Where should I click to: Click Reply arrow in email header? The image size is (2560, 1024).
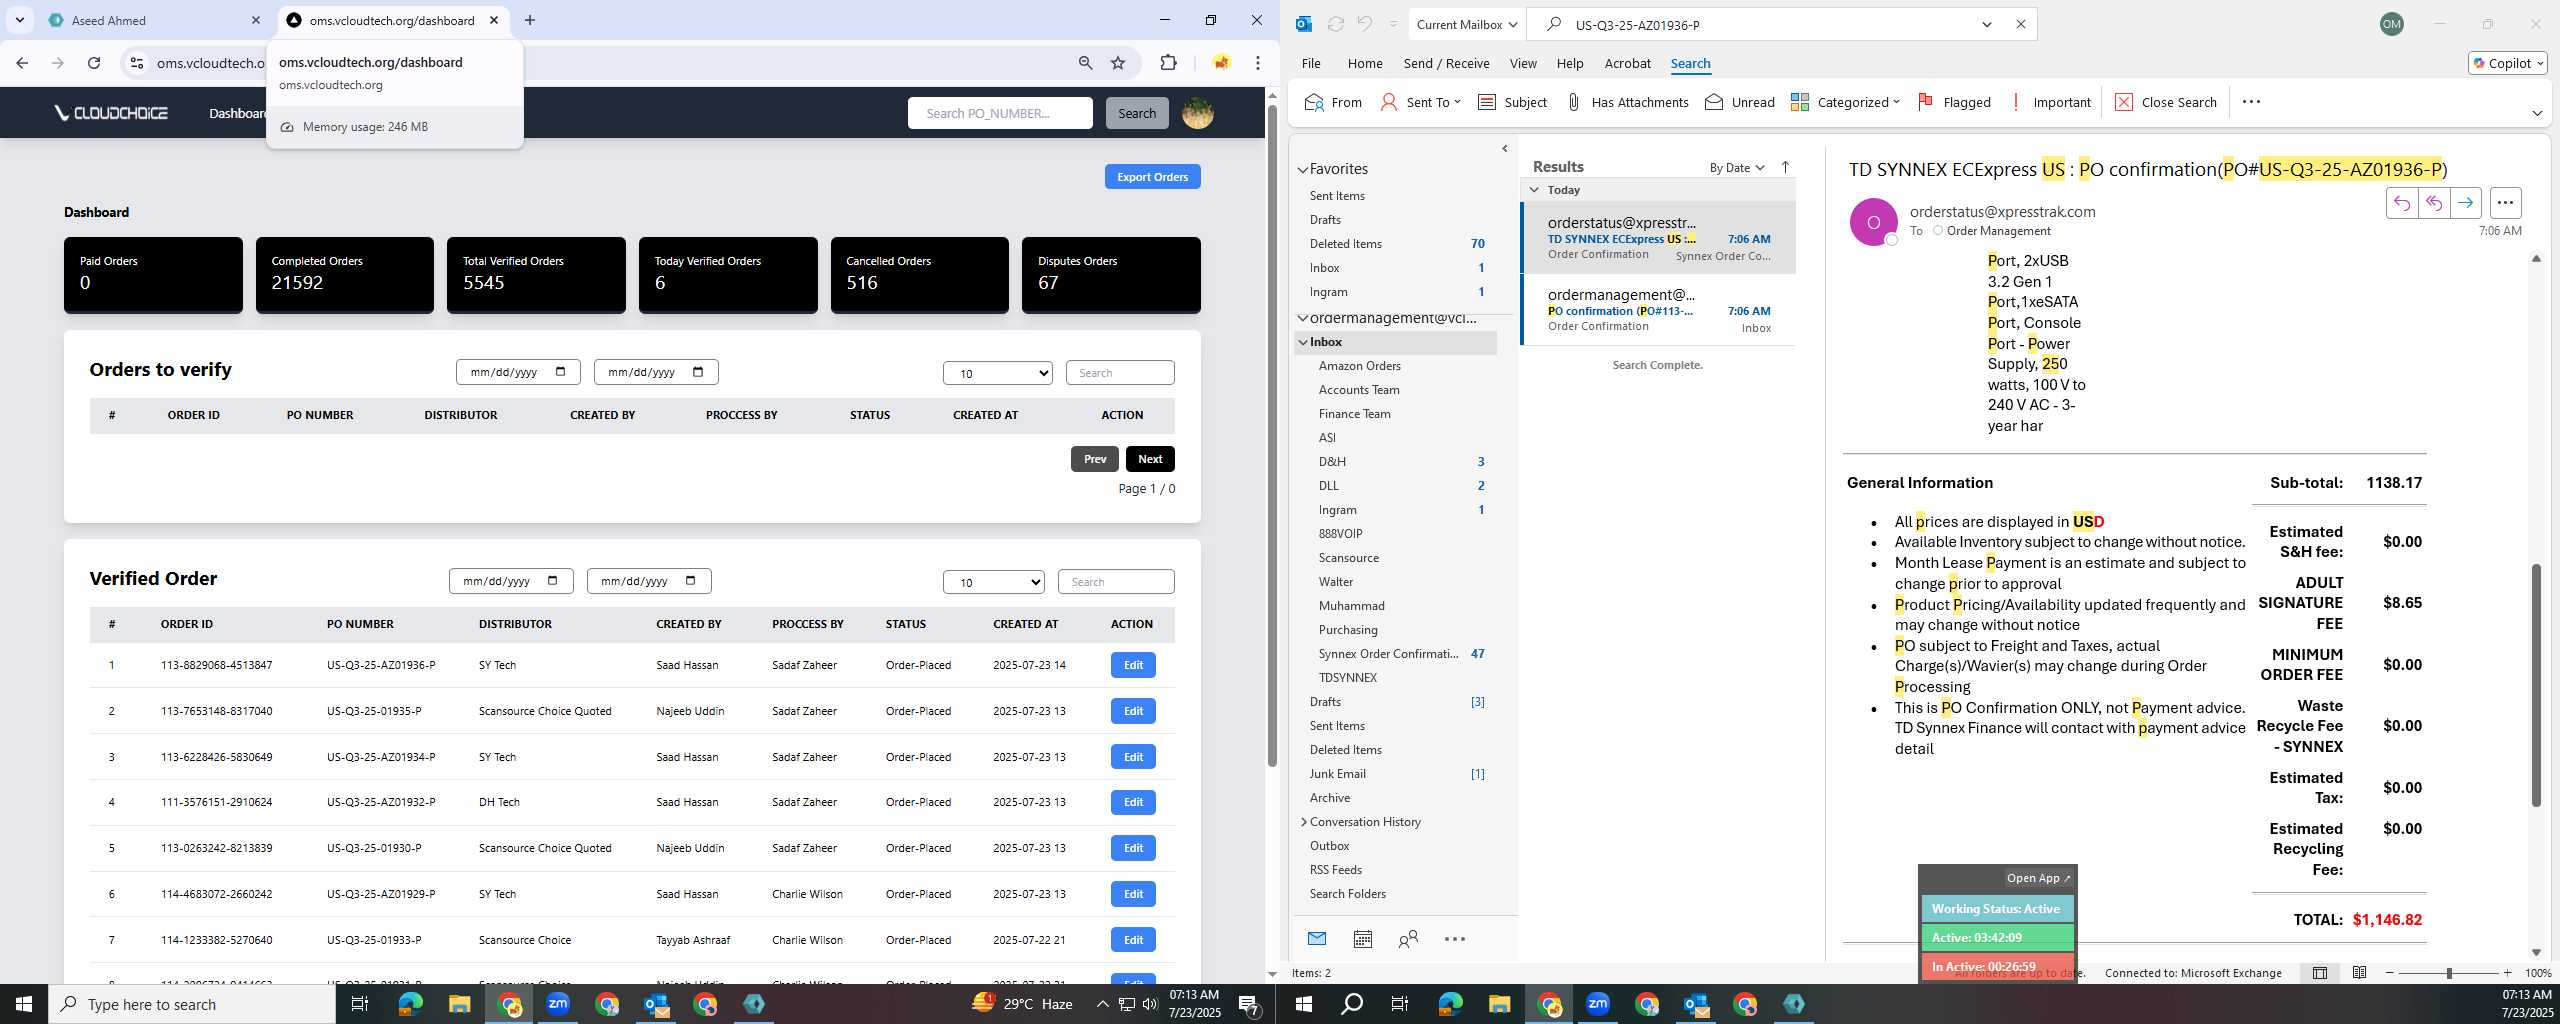2402,203
